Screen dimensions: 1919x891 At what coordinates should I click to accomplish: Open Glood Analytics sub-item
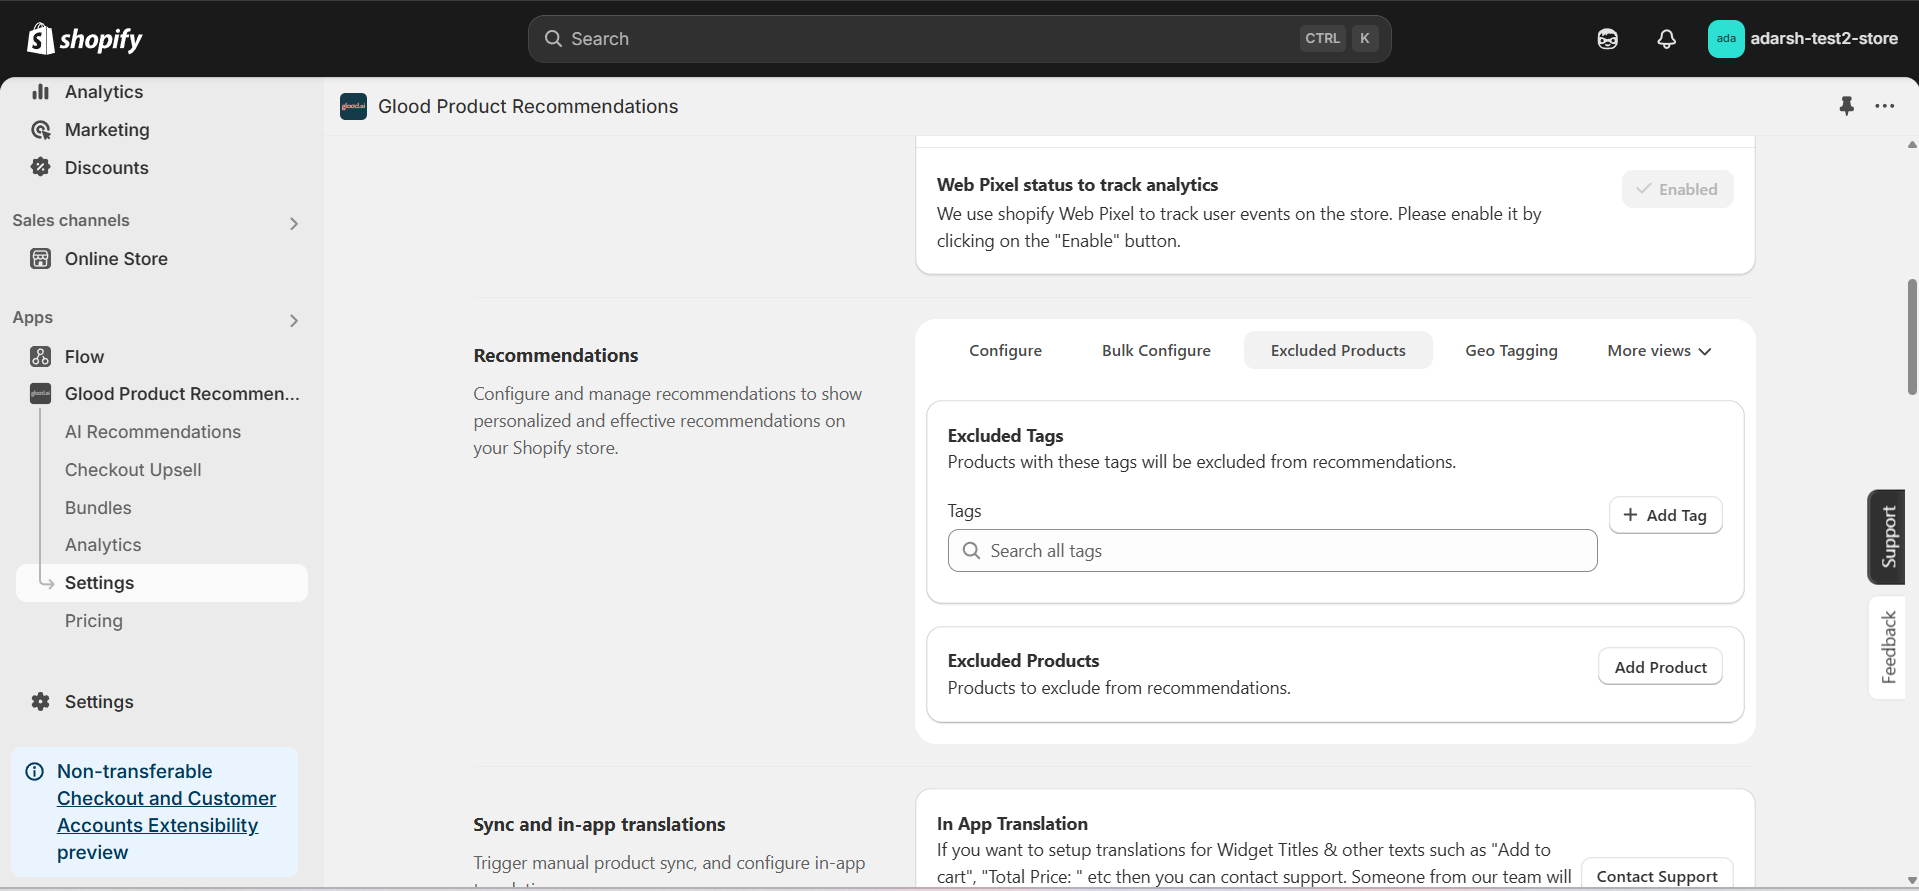coord(103,545)
